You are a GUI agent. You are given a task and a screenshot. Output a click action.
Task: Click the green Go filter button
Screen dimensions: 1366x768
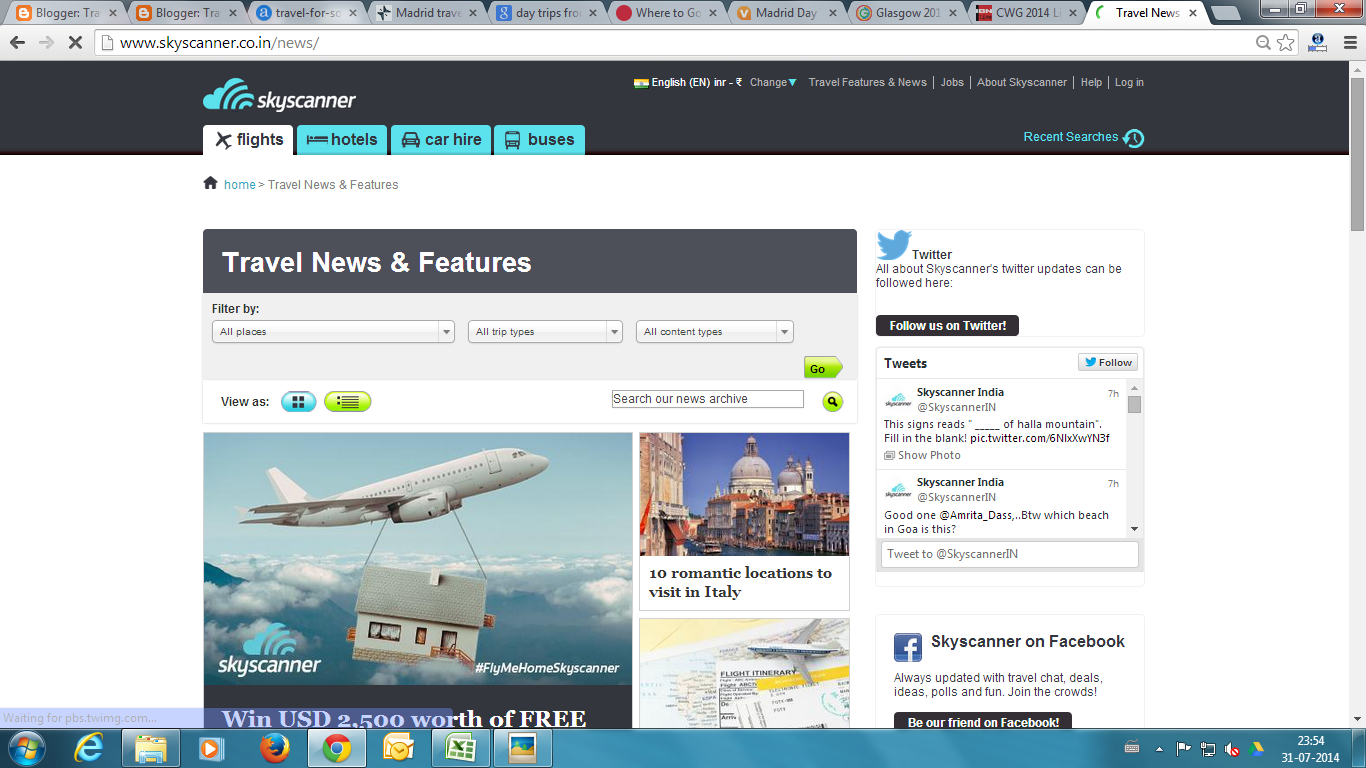(823, 368)
